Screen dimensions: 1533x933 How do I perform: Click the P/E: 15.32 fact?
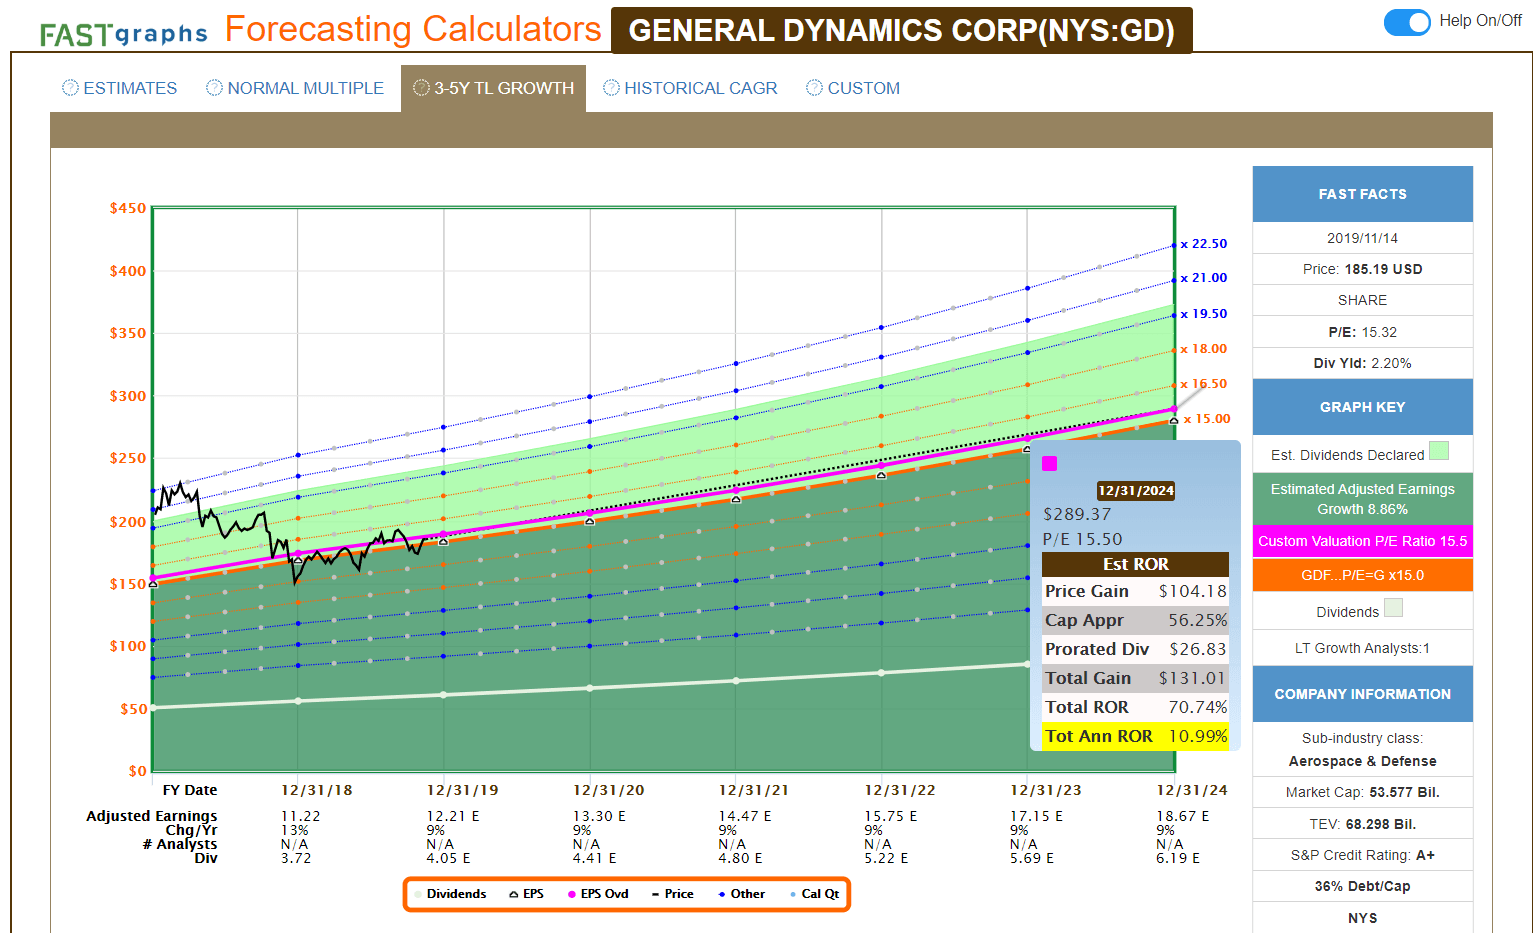(1362, 332)
